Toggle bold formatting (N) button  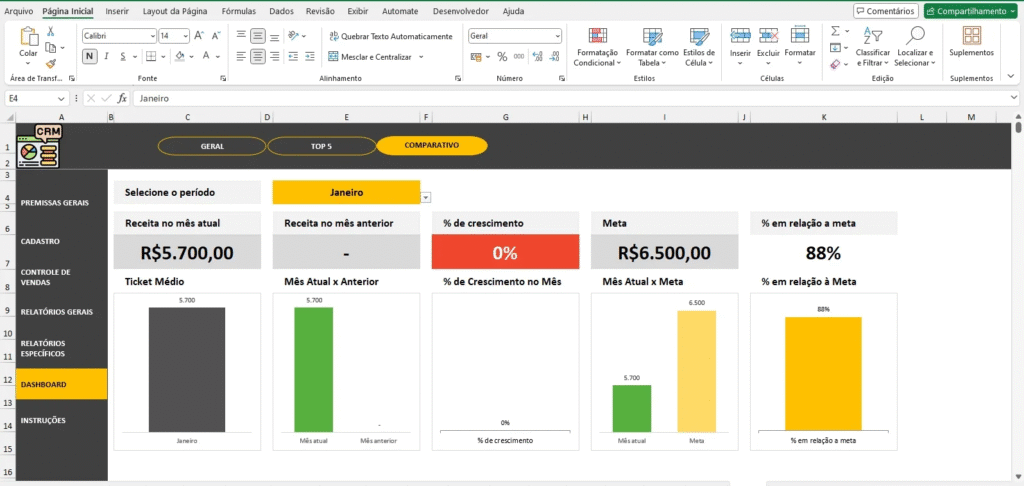tap(89, 57)
